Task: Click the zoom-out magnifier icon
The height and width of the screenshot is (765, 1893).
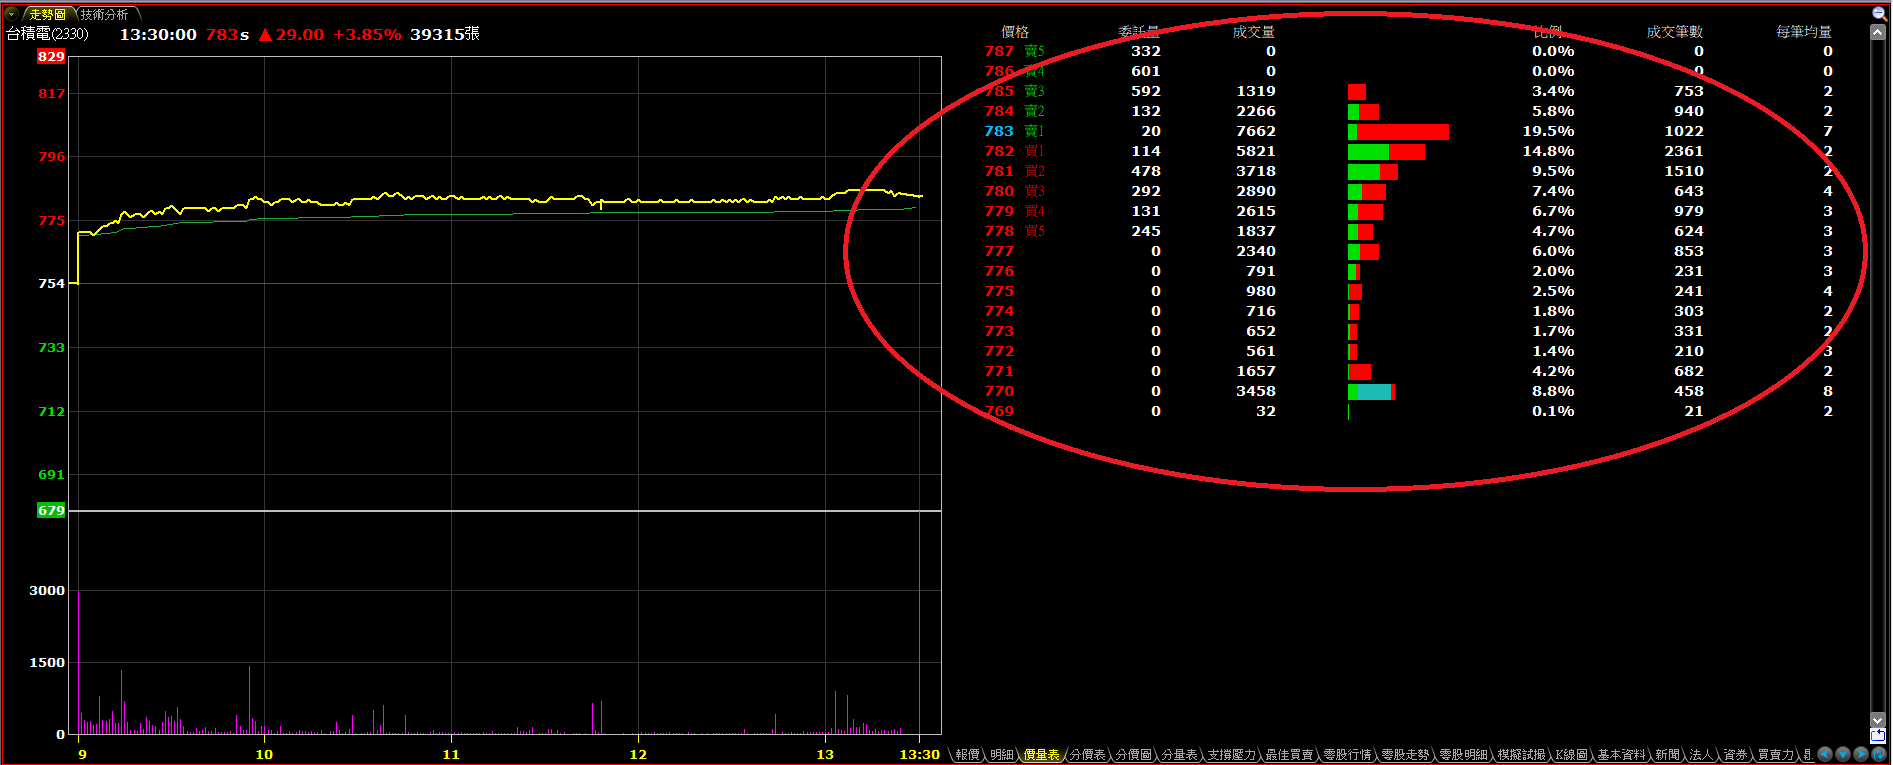Action: point(1878,13)
